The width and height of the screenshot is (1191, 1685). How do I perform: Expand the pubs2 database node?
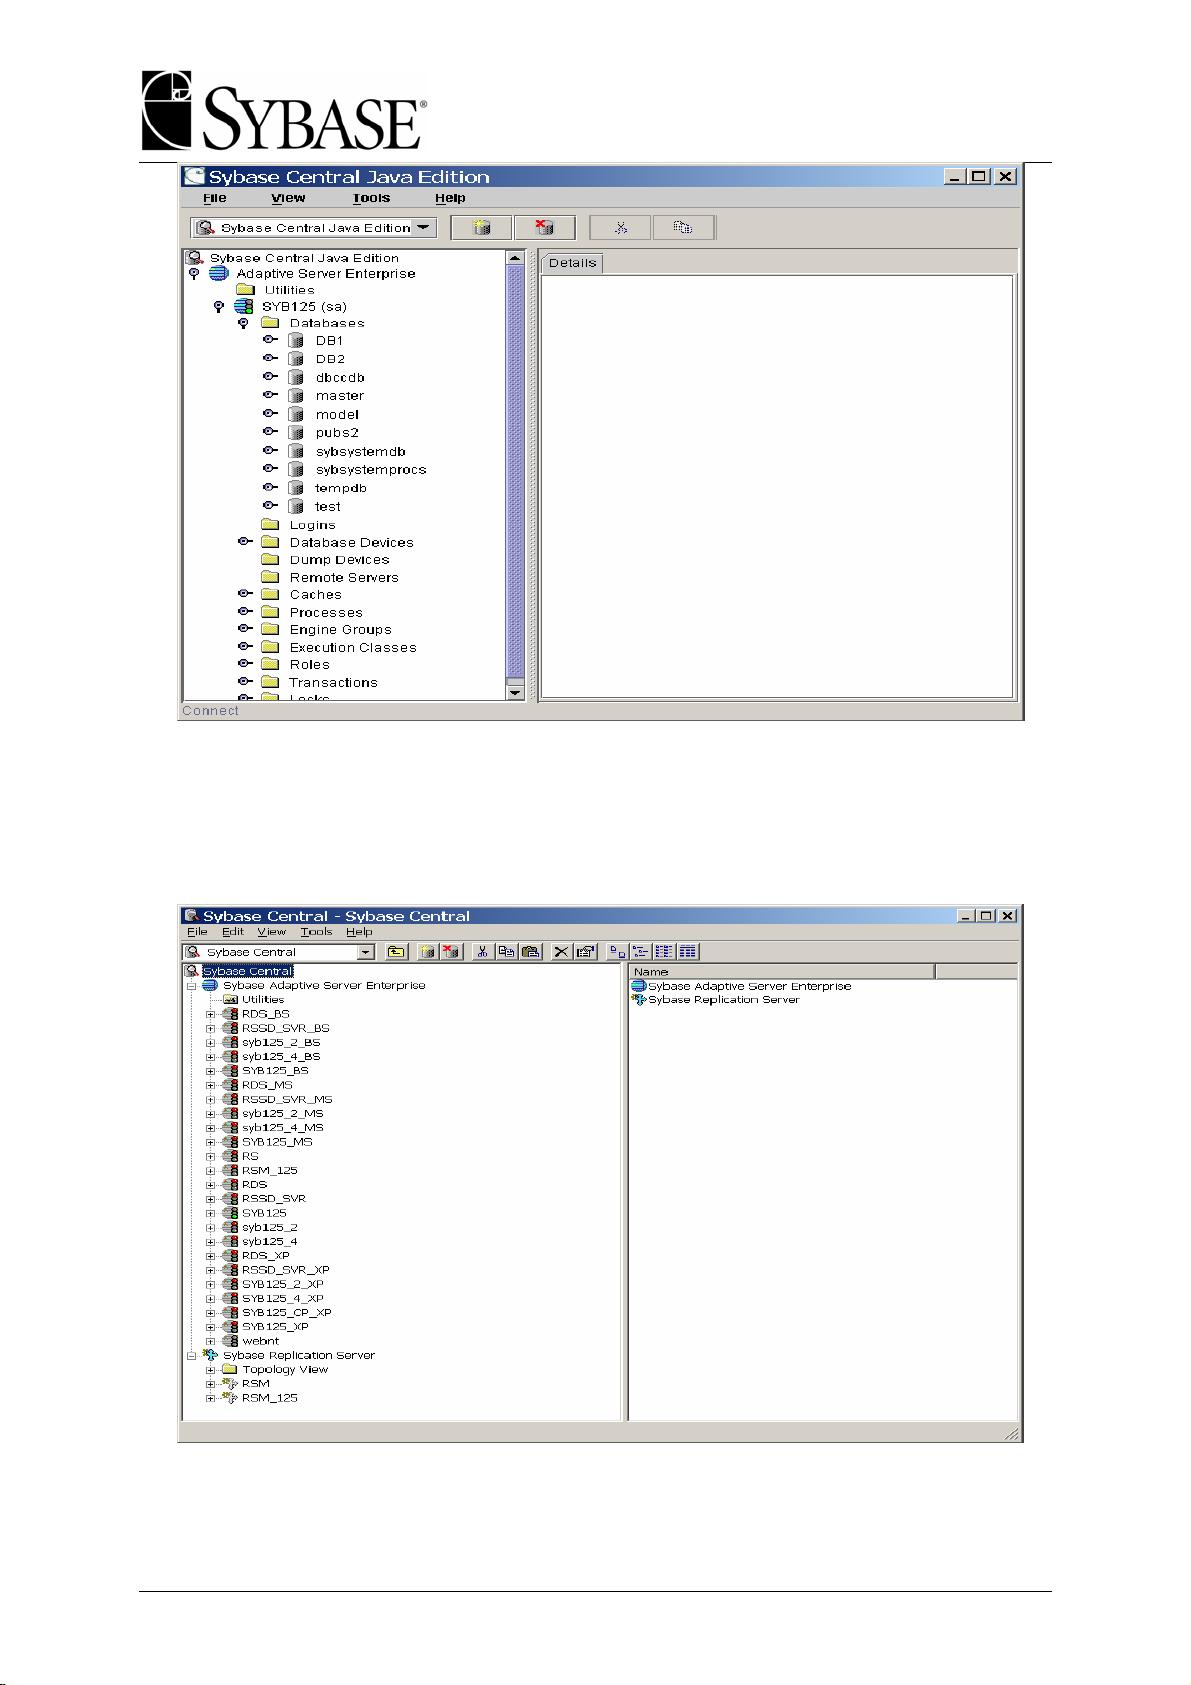click(x=270, y=432)
